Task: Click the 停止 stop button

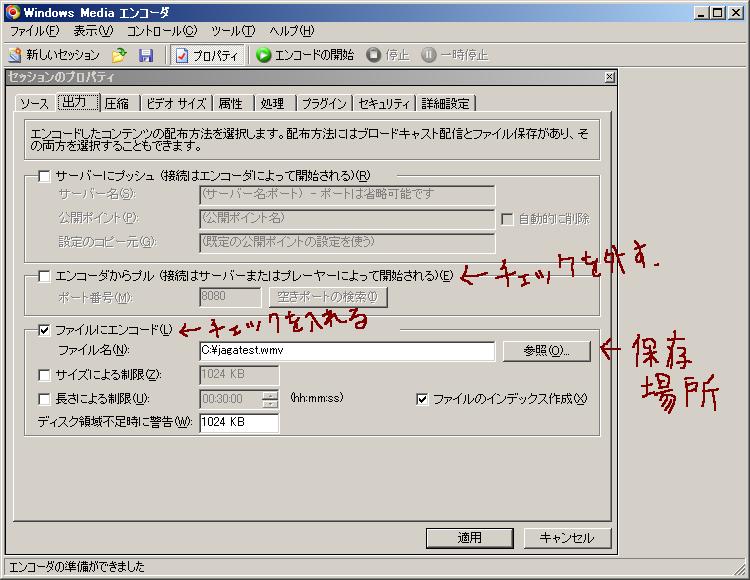Action: pos(387,55)
